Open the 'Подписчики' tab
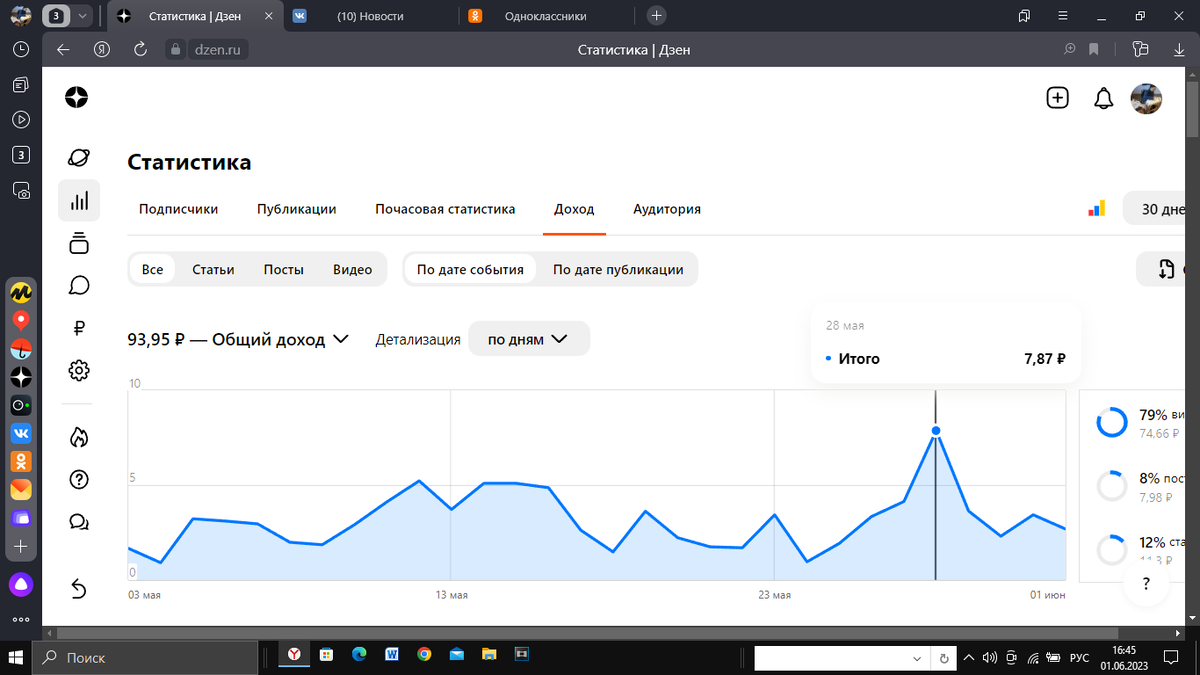This screenshot has height=675, width=1200. click(178, 209)
